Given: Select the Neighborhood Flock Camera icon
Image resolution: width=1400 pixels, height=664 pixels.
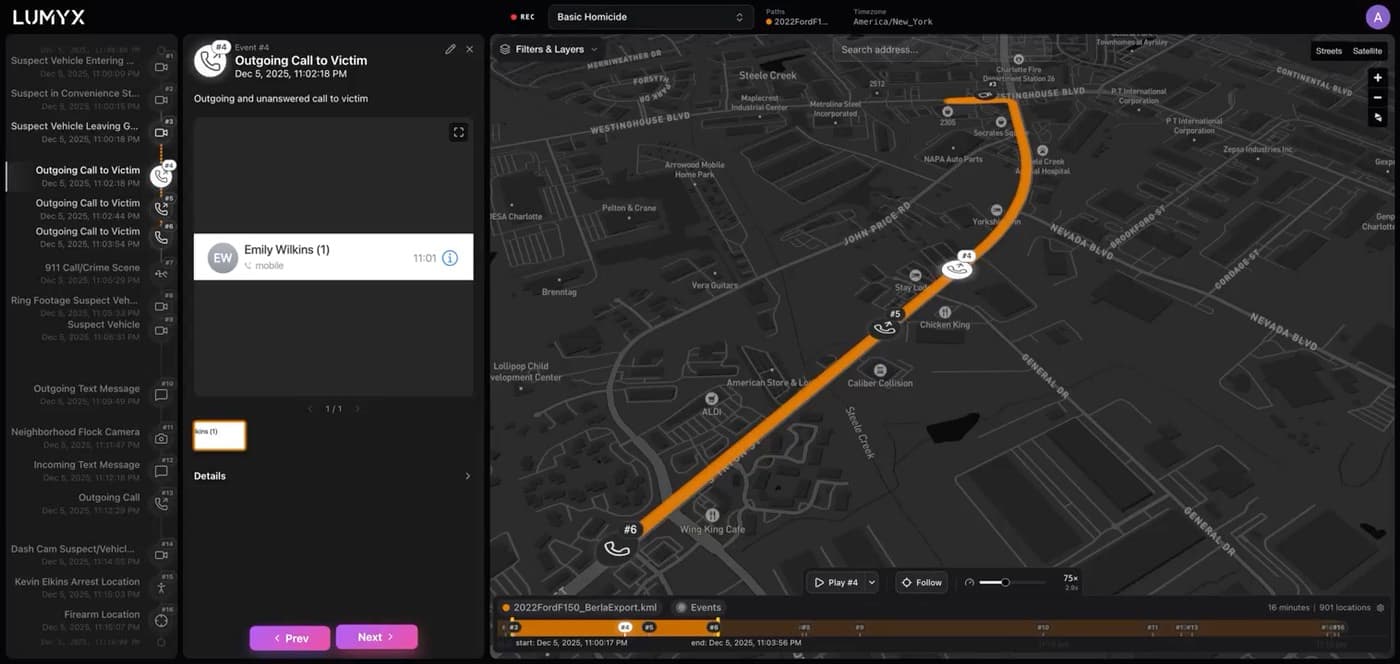Looking at the screenshot, I should 161,438.
